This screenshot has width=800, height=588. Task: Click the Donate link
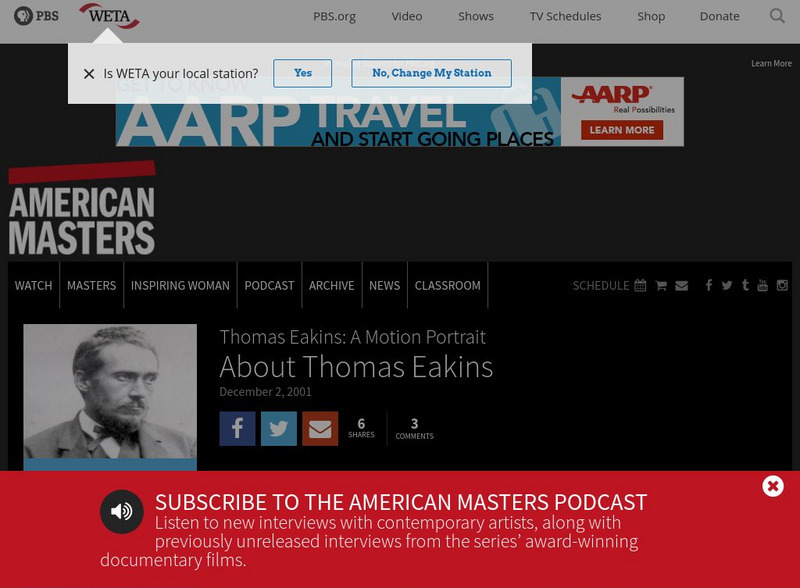(x=719, y=16)
